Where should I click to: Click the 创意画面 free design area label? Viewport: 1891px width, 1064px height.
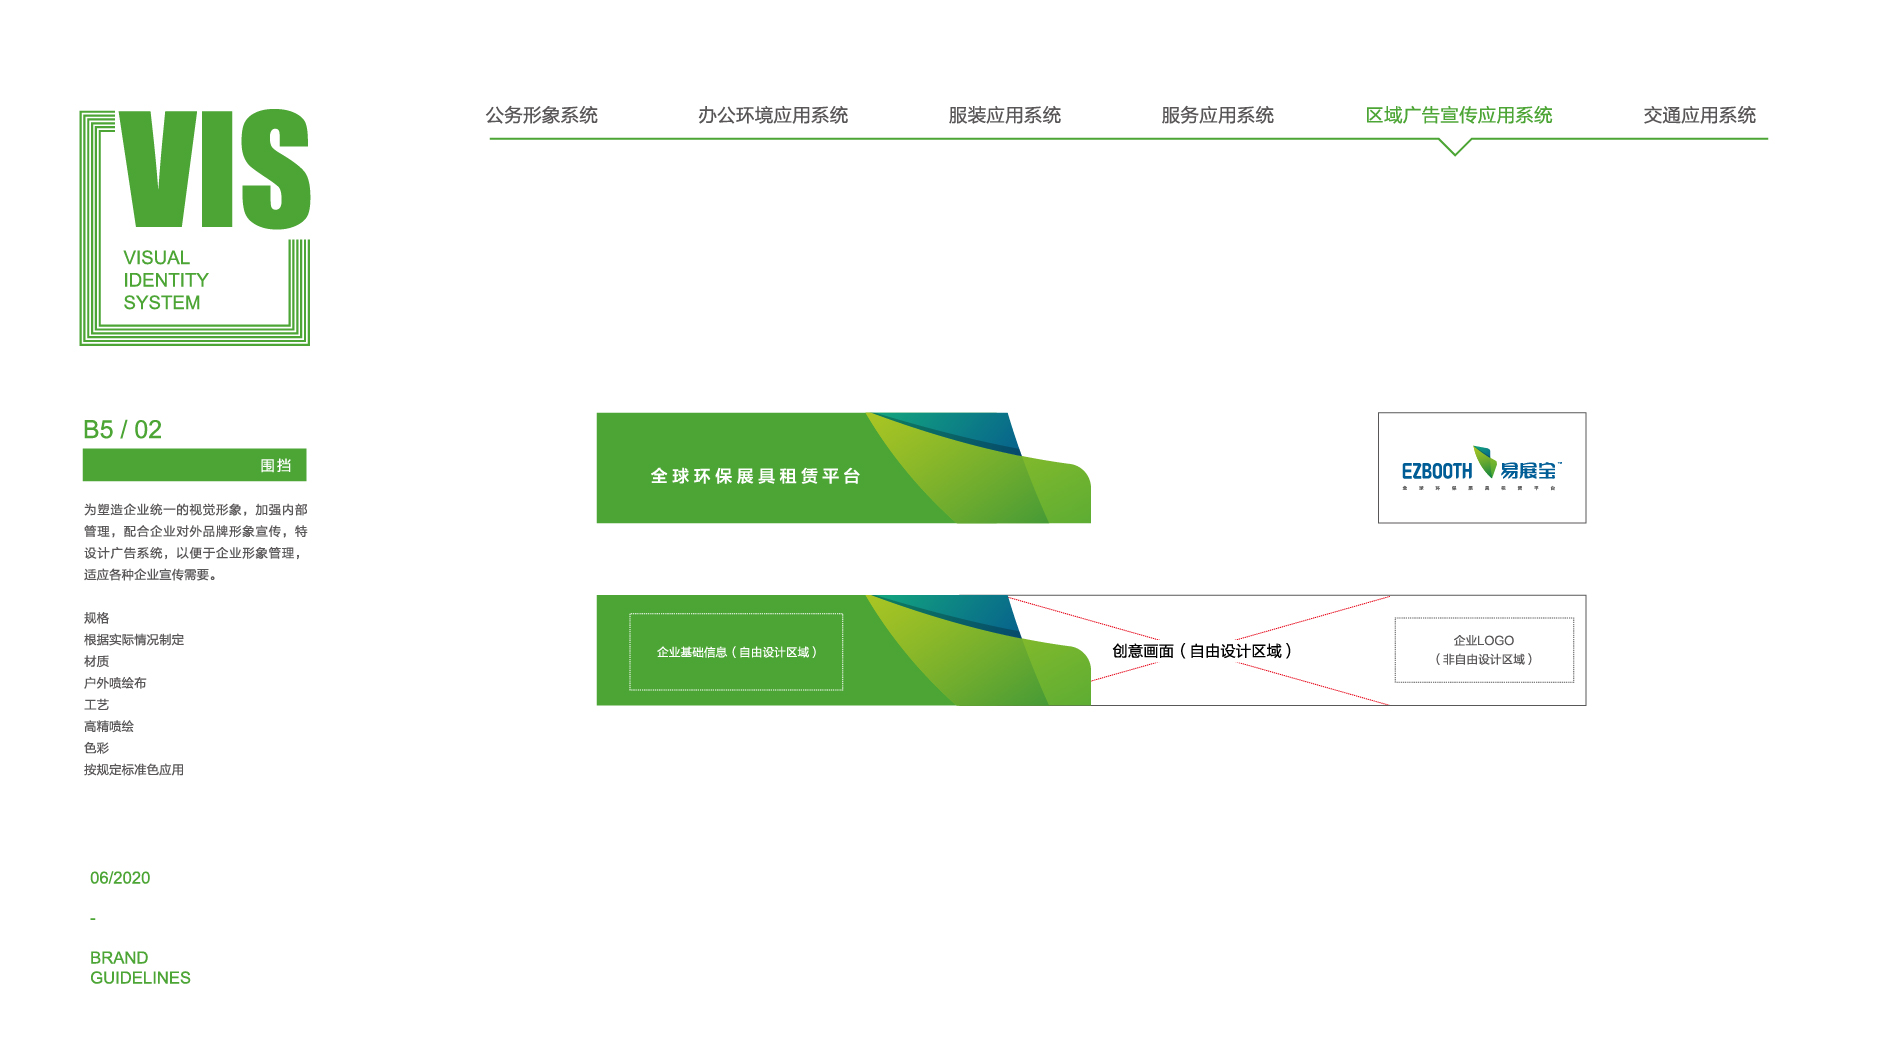(1201, 651)
